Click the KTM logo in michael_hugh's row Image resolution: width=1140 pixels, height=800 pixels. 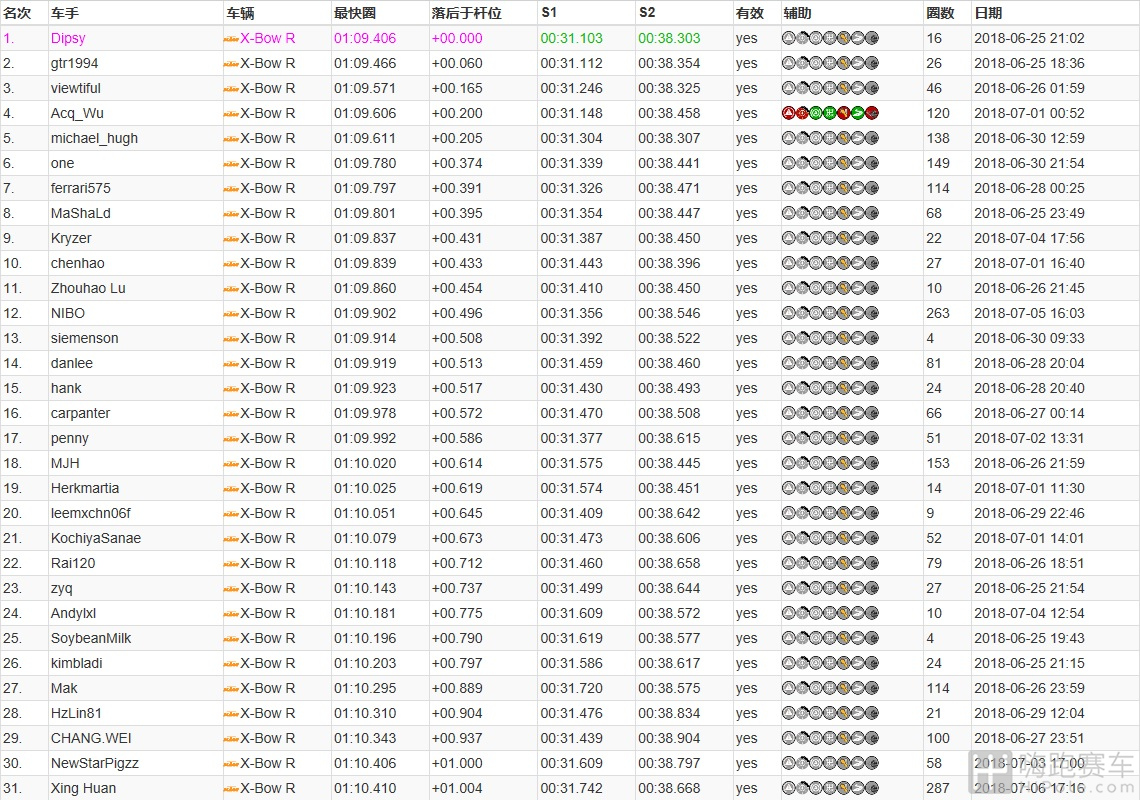tap(231, 139)
